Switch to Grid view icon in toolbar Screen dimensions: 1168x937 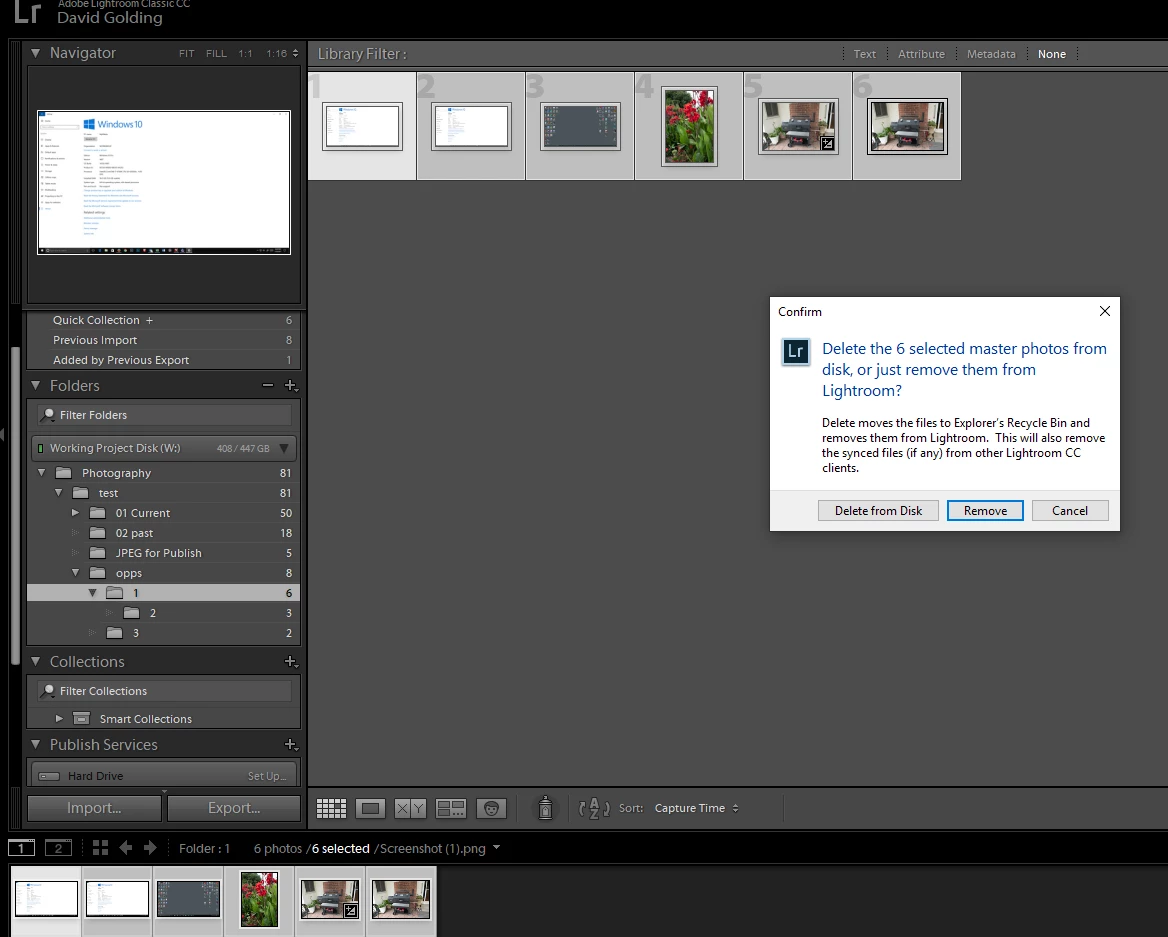click(x=331, y=808)
